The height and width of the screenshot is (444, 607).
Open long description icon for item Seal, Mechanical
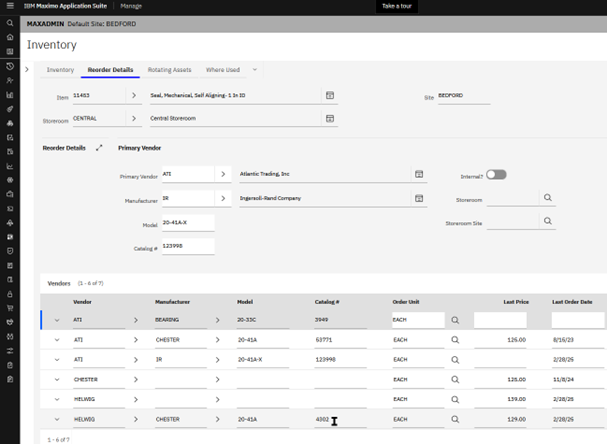(330, 95)
